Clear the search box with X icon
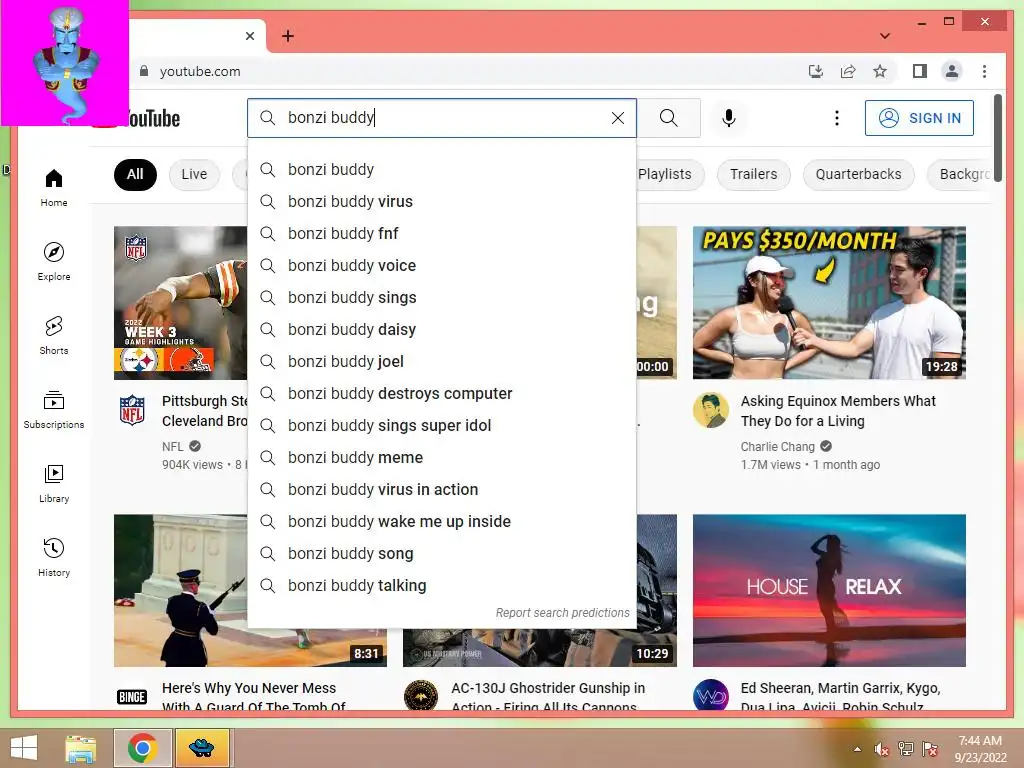The width and height of the screenshot is (1024, 768). pos(618,118)
